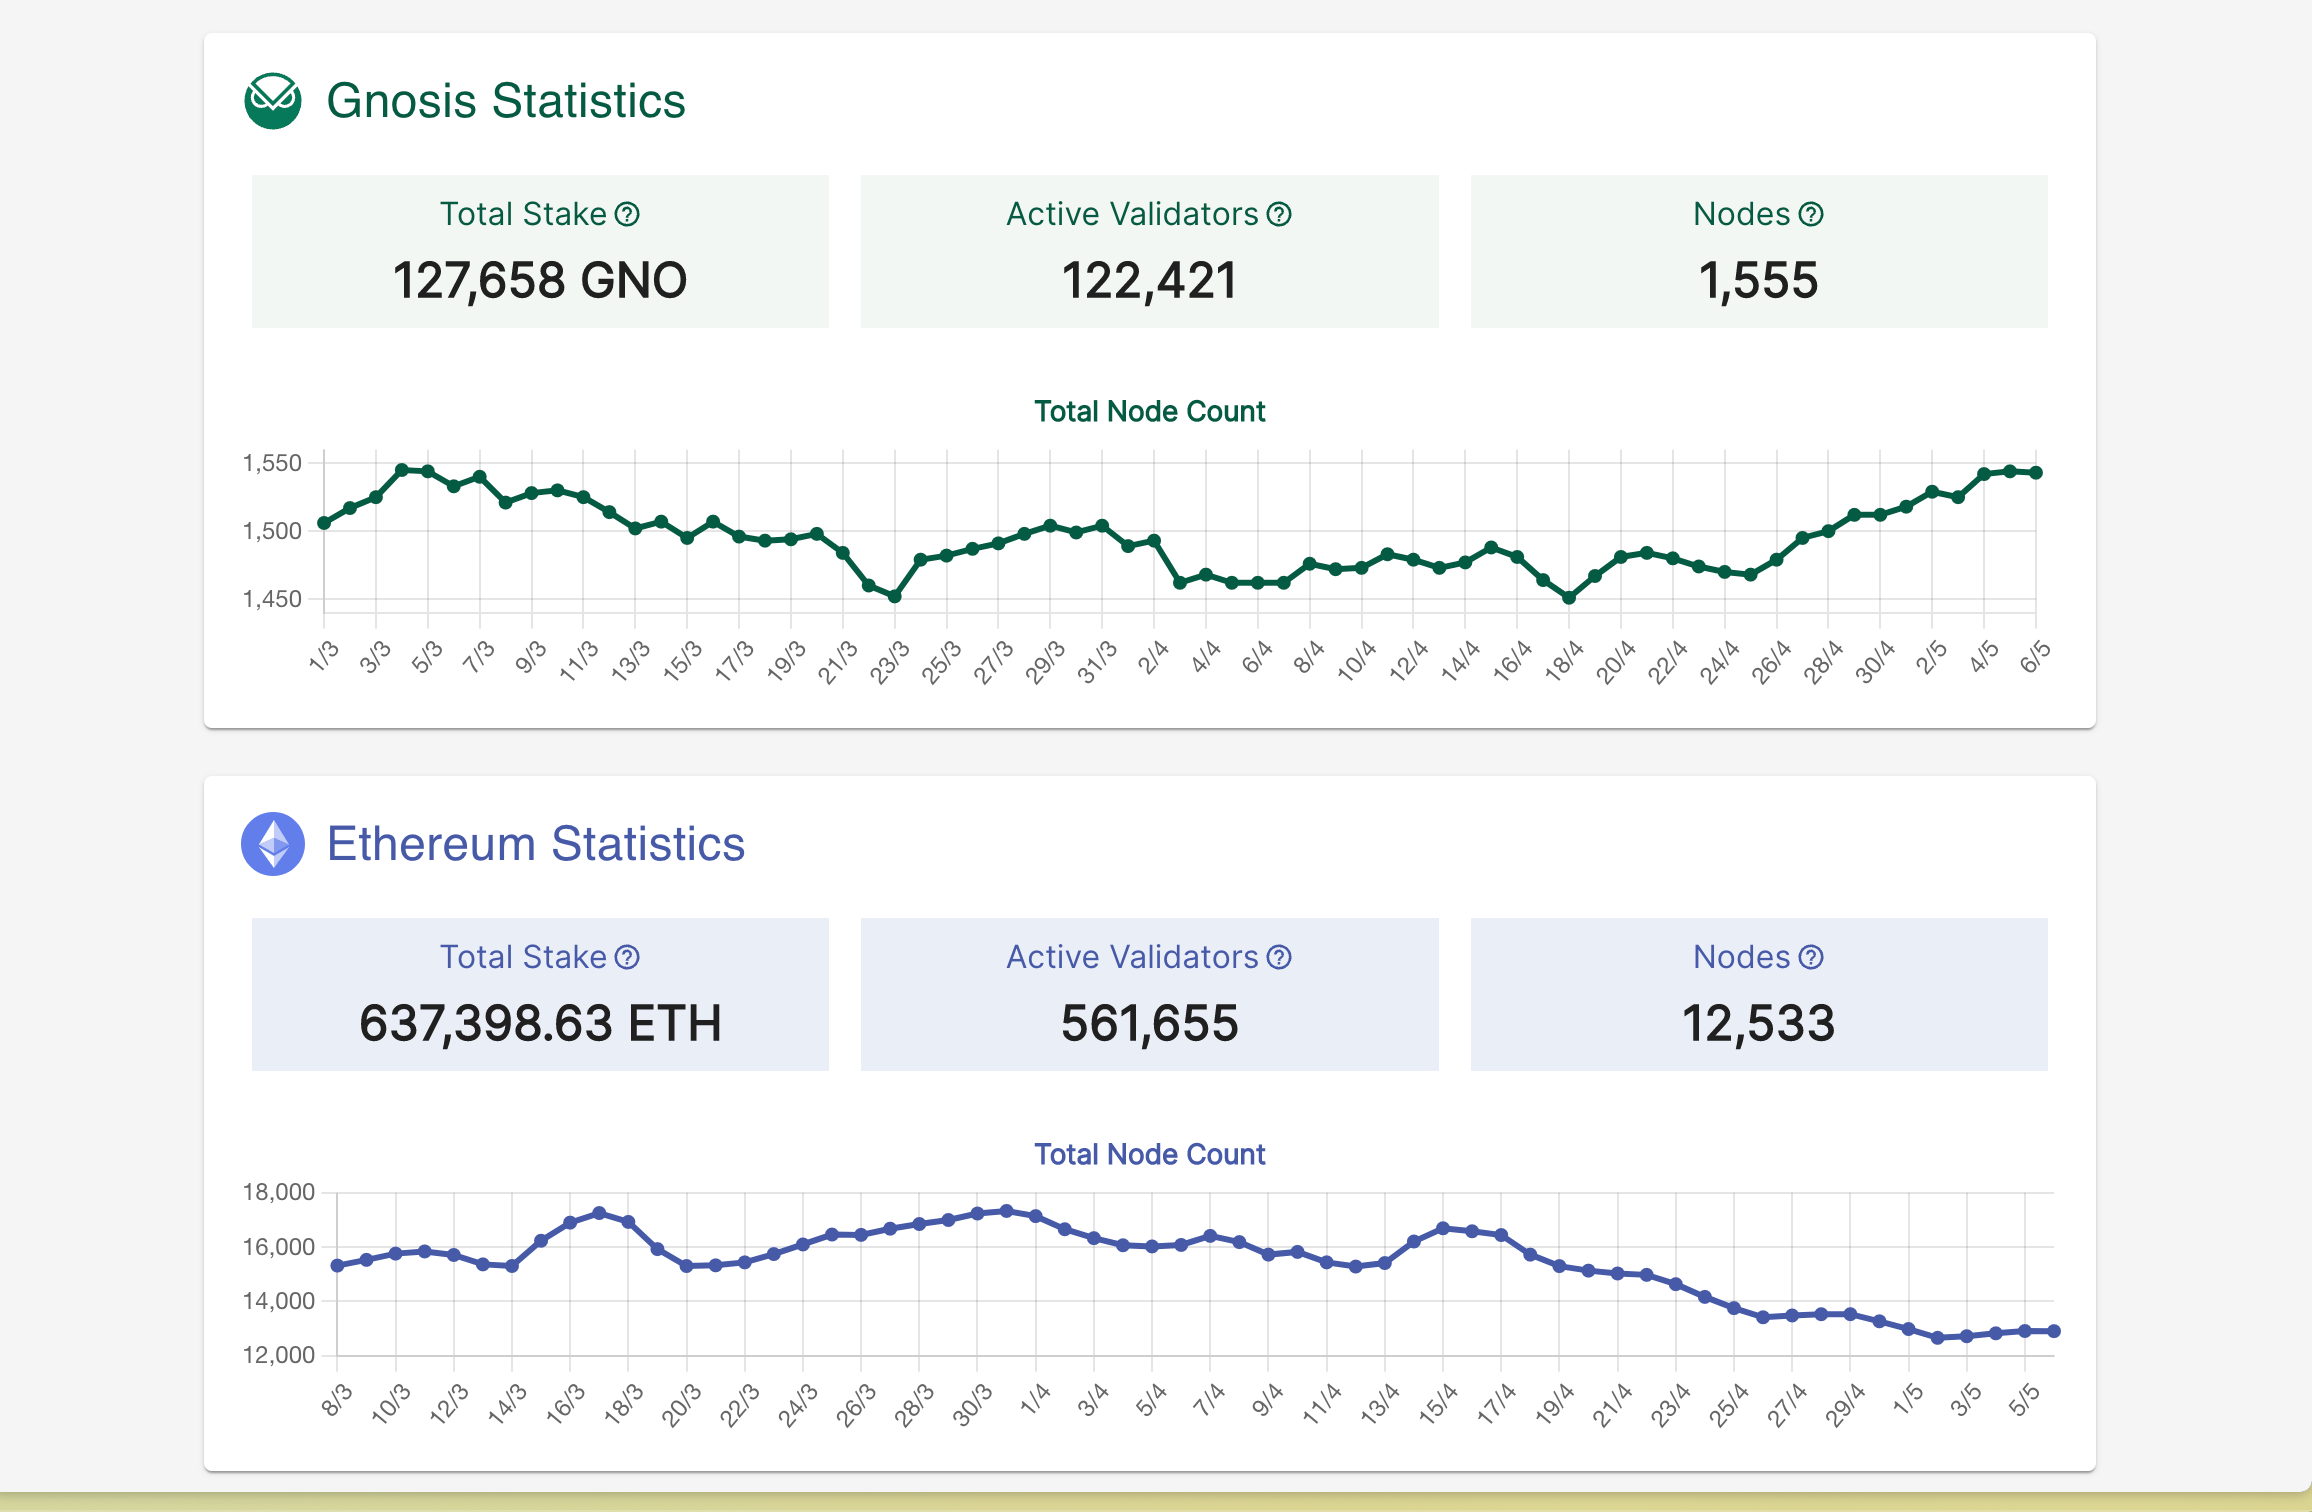Click the last data point on Ethereum chart
The image size is (2312, 1512).
click(2054, 1331)
